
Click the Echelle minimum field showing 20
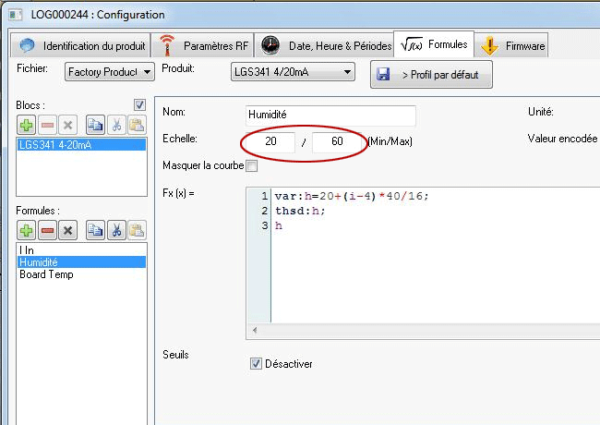click(x=271, y=142)
